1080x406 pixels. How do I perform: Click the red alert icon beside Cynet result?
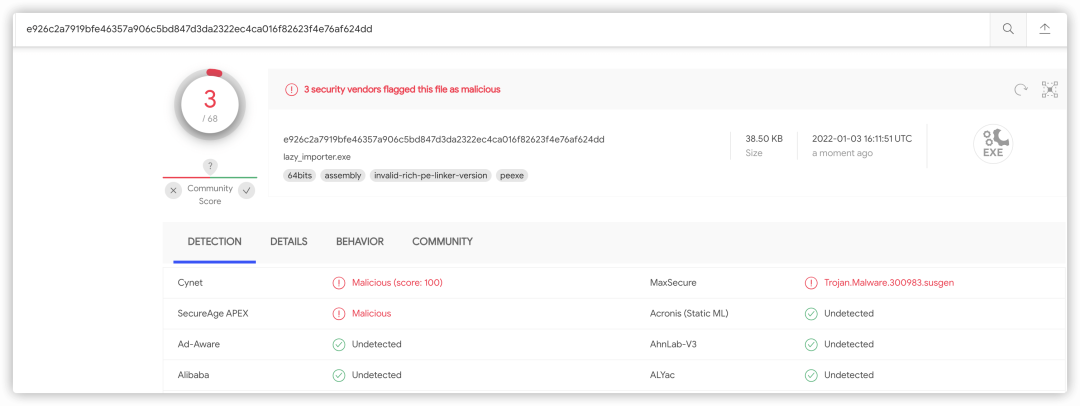(338, 283)
